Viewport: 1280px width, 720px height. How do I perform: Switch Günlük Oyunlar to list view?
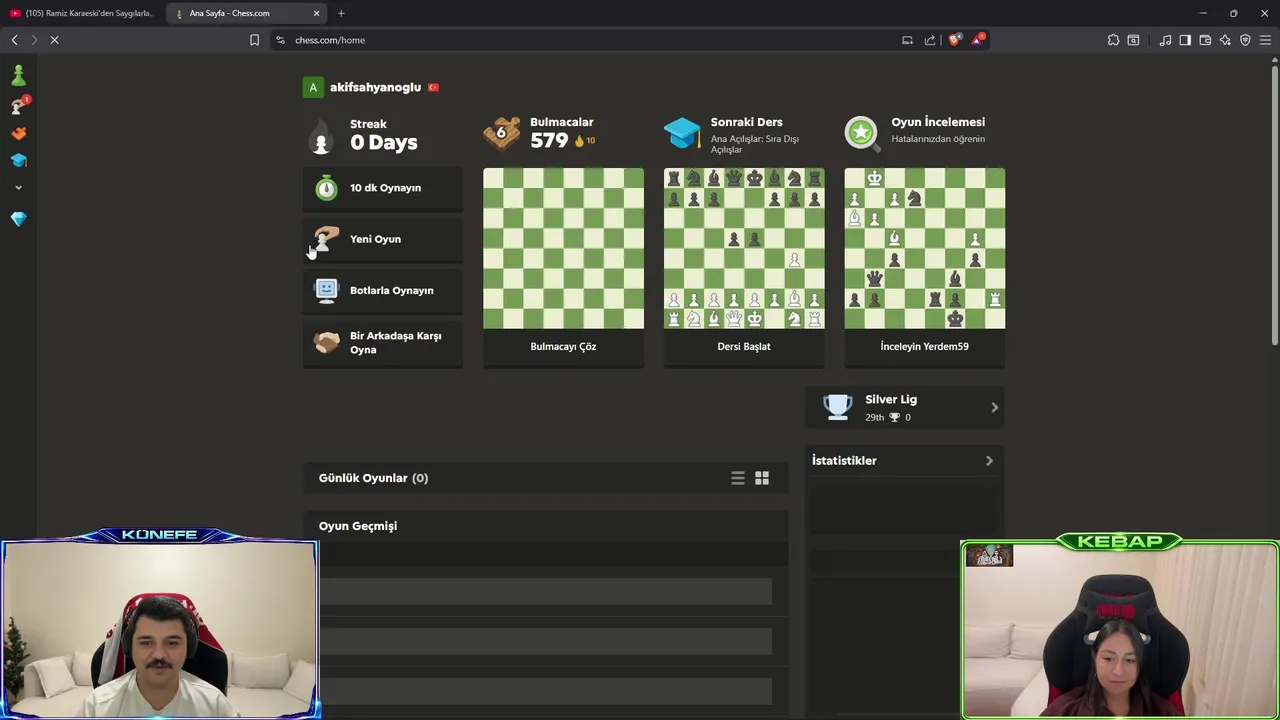click(x=738, y=479)
